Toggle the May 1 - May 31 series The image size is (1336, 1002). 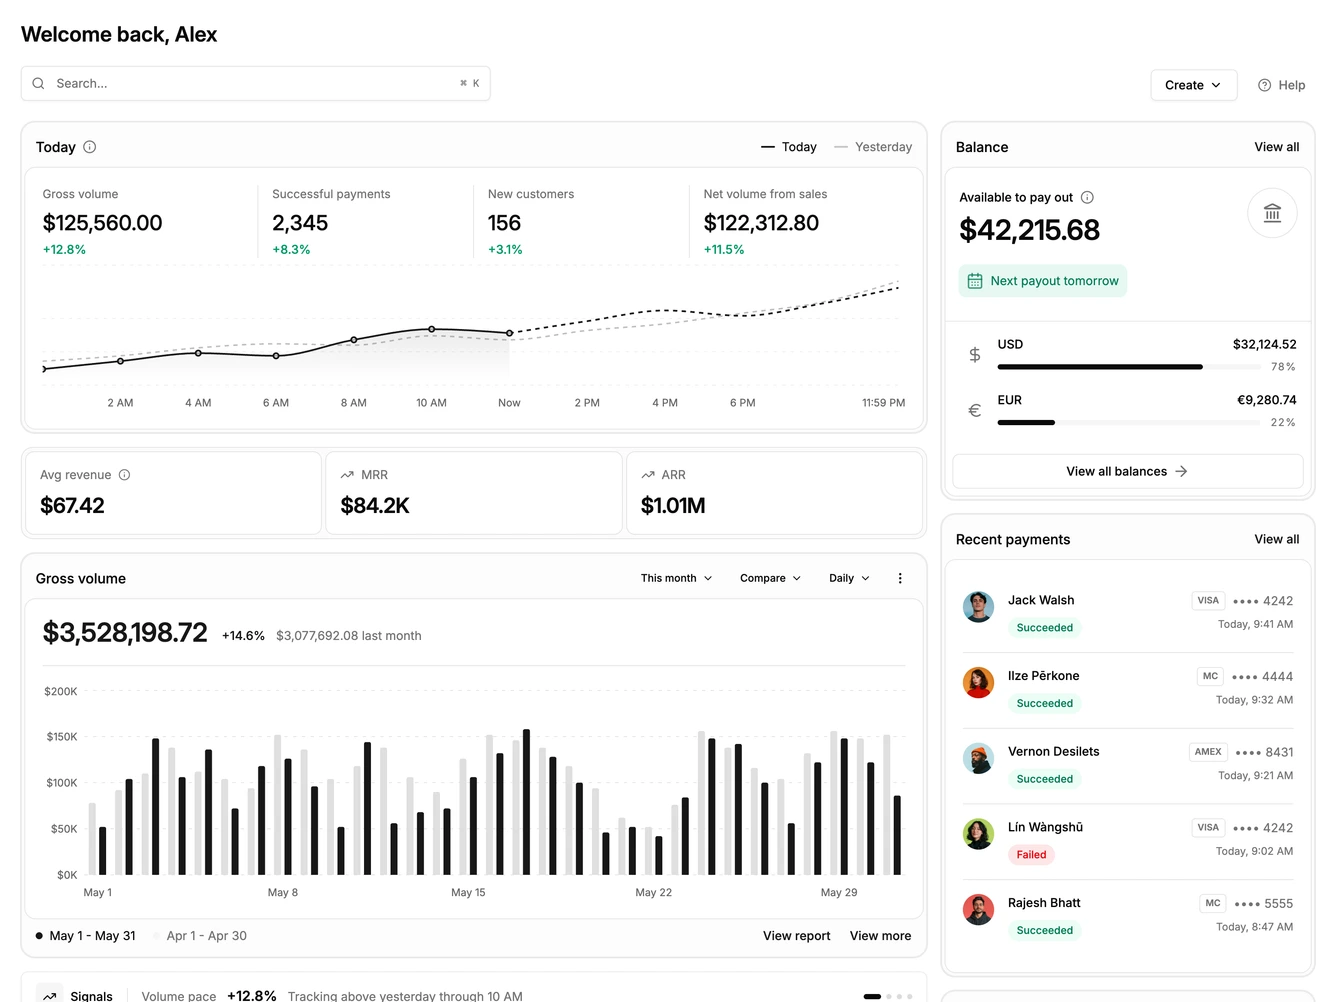tap(85, 936)
